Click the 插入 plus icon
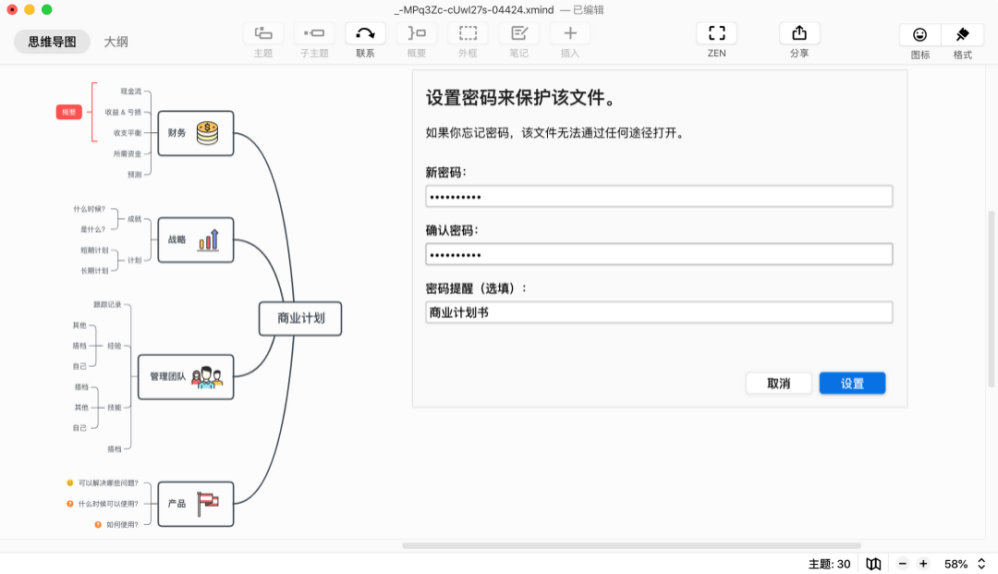 coord(570,33)
